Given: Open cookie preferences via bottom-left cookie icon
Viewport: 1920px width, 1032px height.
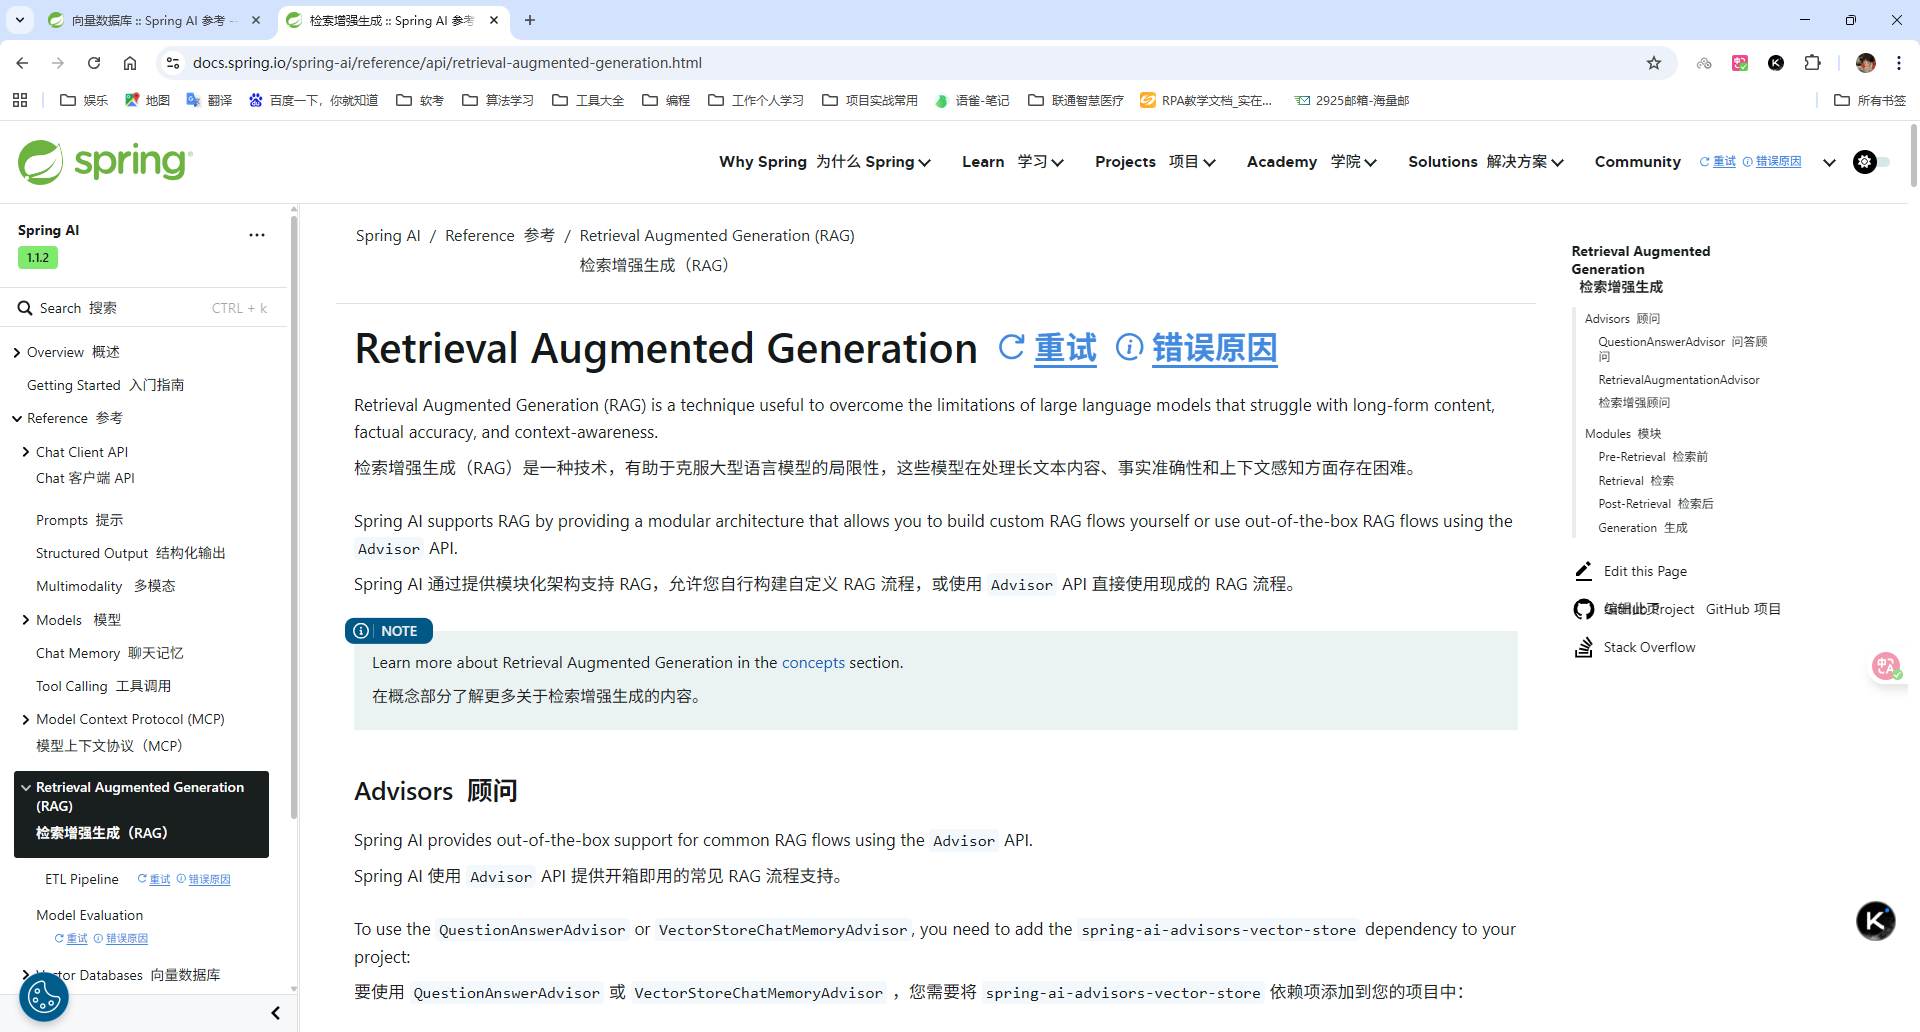Looking at the screenshot, I should (42, 996).
